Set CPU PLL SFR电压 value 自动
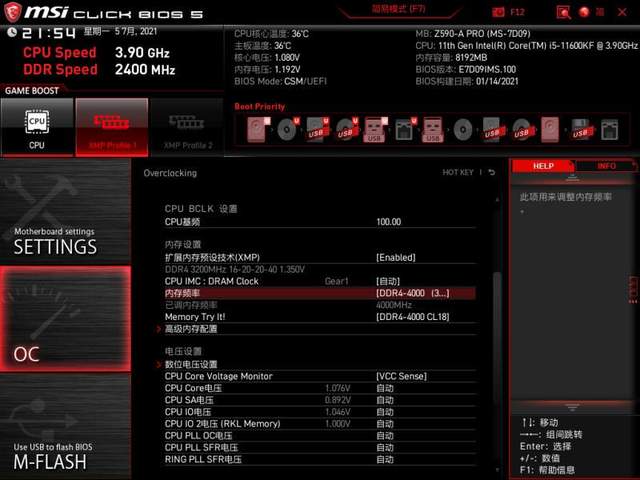Viewport: 640px width, 480px height. coord(385,447)
